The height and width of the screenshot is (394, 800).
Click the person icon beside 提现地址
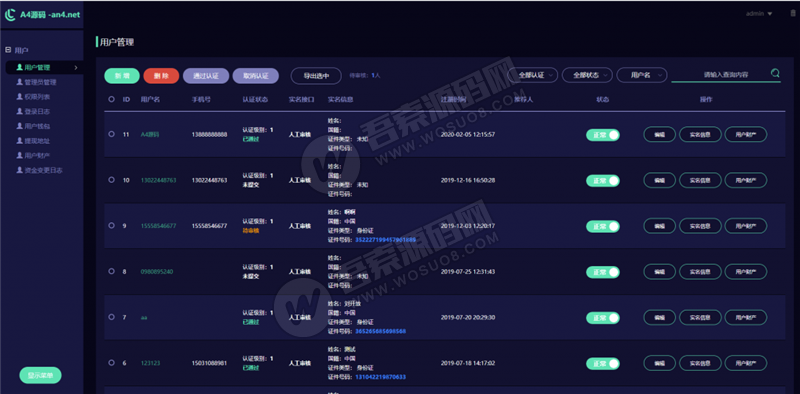pyautogui.click(x=20, y=141)
